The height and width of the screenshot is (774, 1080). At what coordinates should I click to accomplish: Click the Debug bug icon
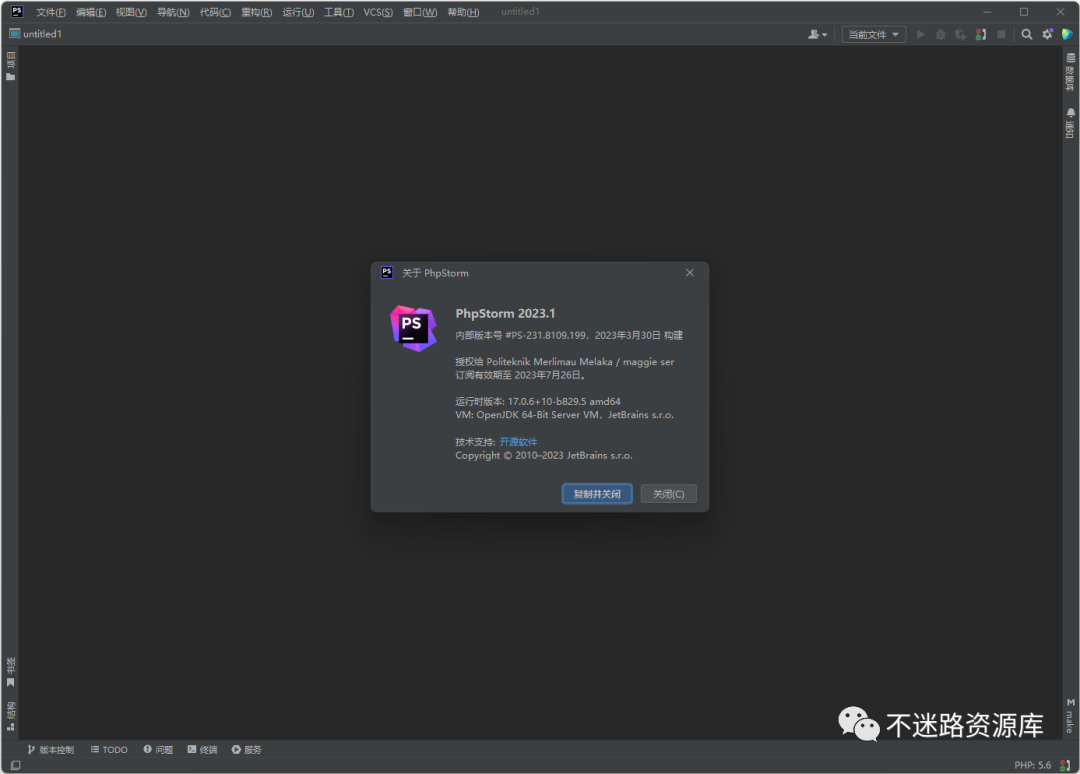pyautogui.click(x=940, y=34)
